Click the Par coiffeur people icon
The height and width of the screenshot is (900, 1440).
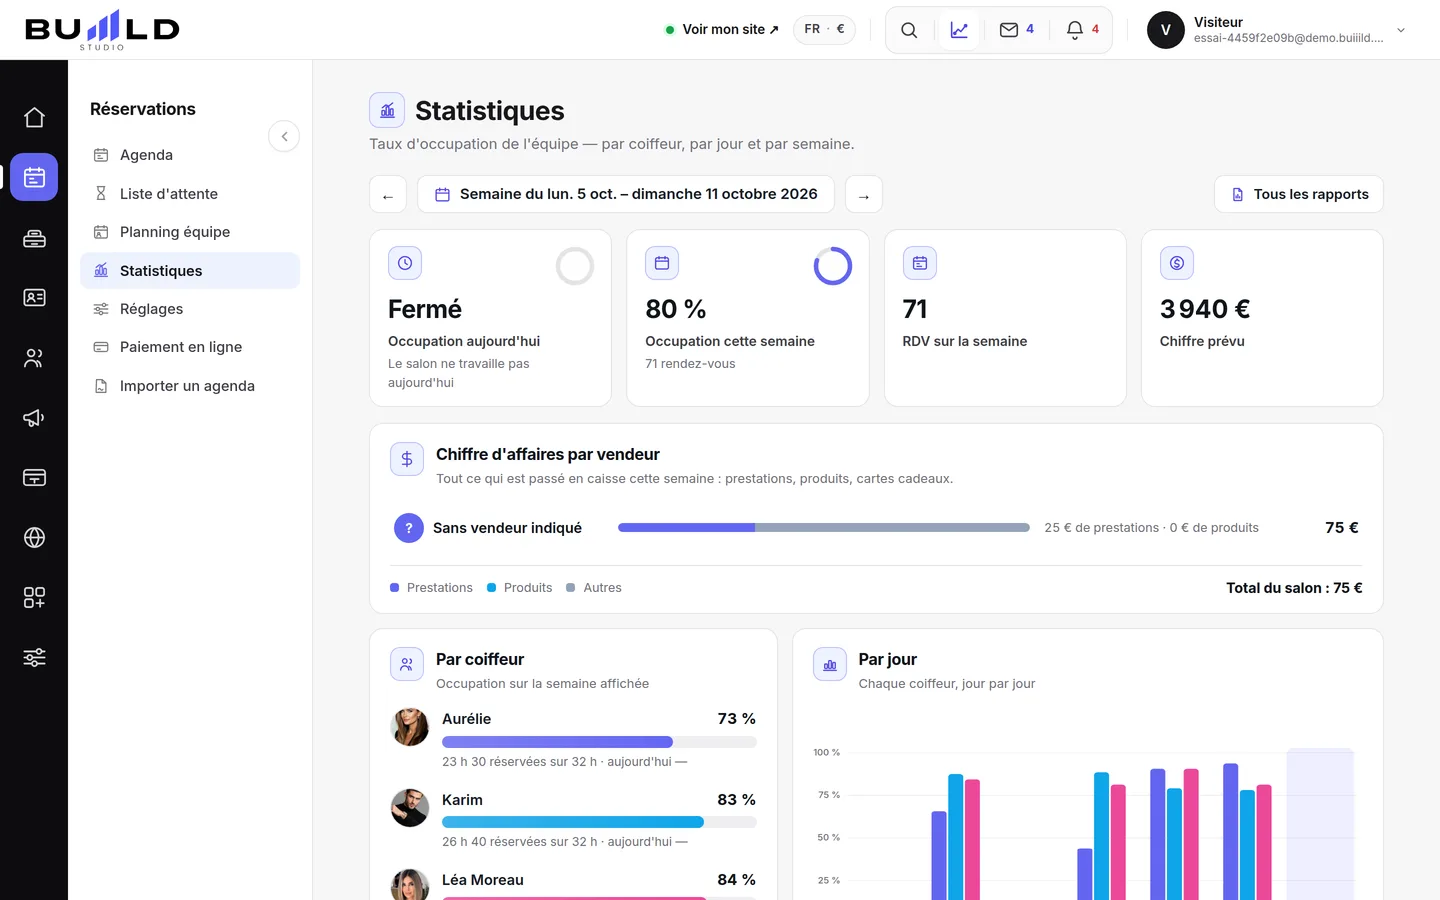[407, 664]
